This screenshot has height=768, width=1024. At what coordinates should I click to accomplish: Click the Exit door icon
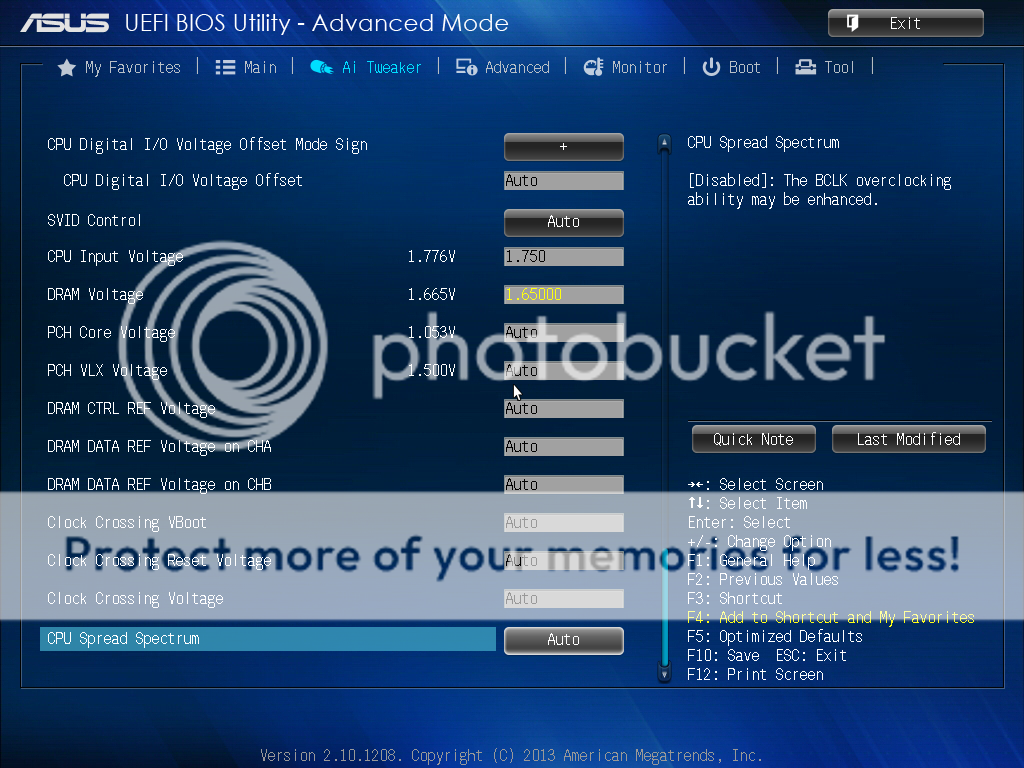pos(853,23)
